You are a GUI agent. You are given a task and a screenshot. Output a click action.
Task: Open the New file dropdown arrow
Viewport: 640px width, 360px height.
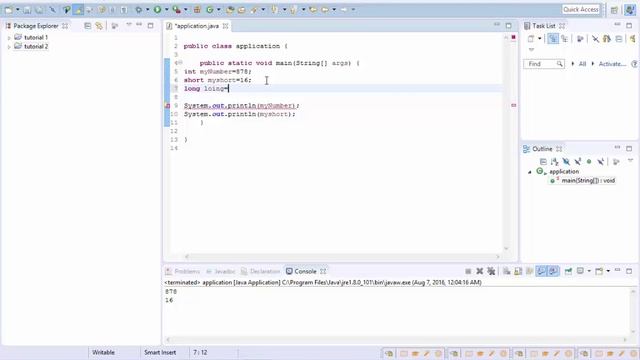18,9
